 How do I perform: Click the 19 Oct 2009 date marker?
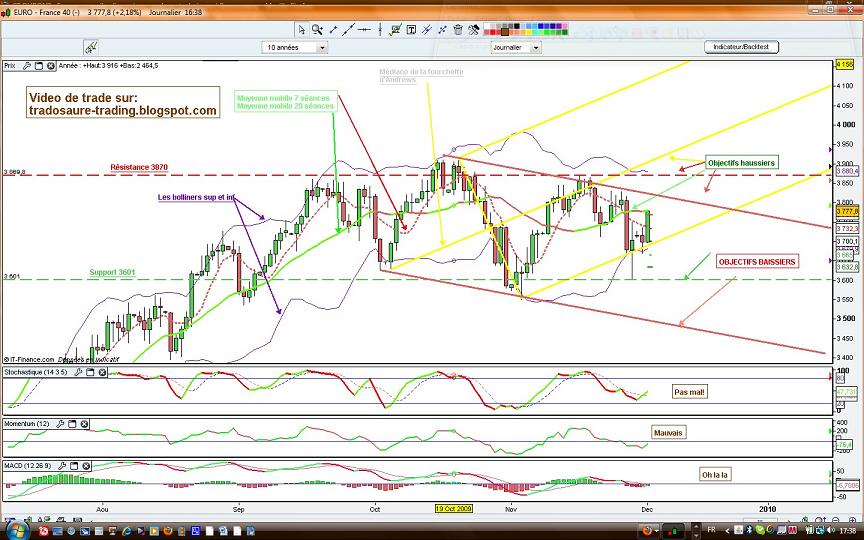(453, 509)
